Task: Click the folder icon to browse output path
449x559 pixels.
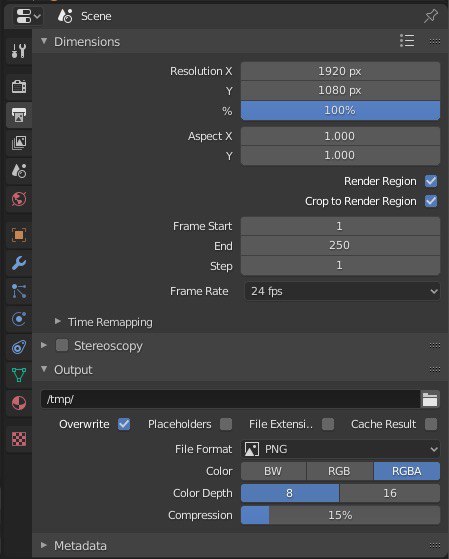Action: coord(430,399)
